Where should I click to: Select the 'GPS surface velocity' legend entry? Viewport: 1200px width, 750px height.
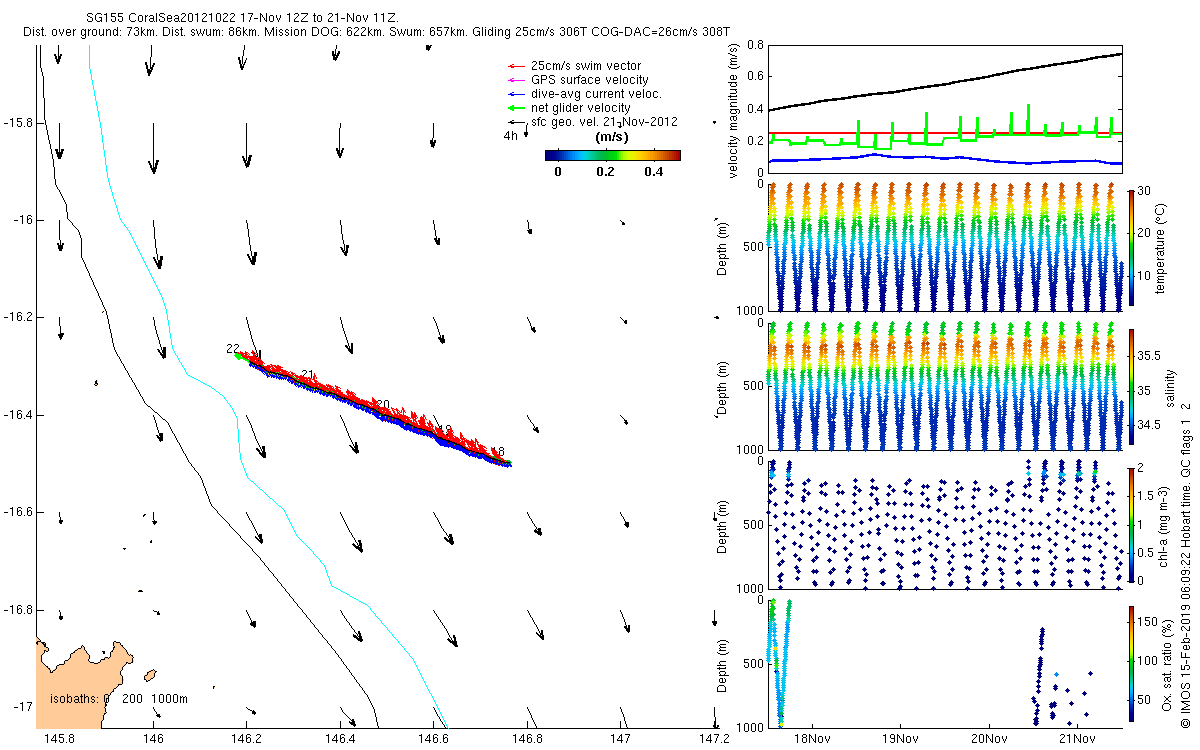pos(578,80)
